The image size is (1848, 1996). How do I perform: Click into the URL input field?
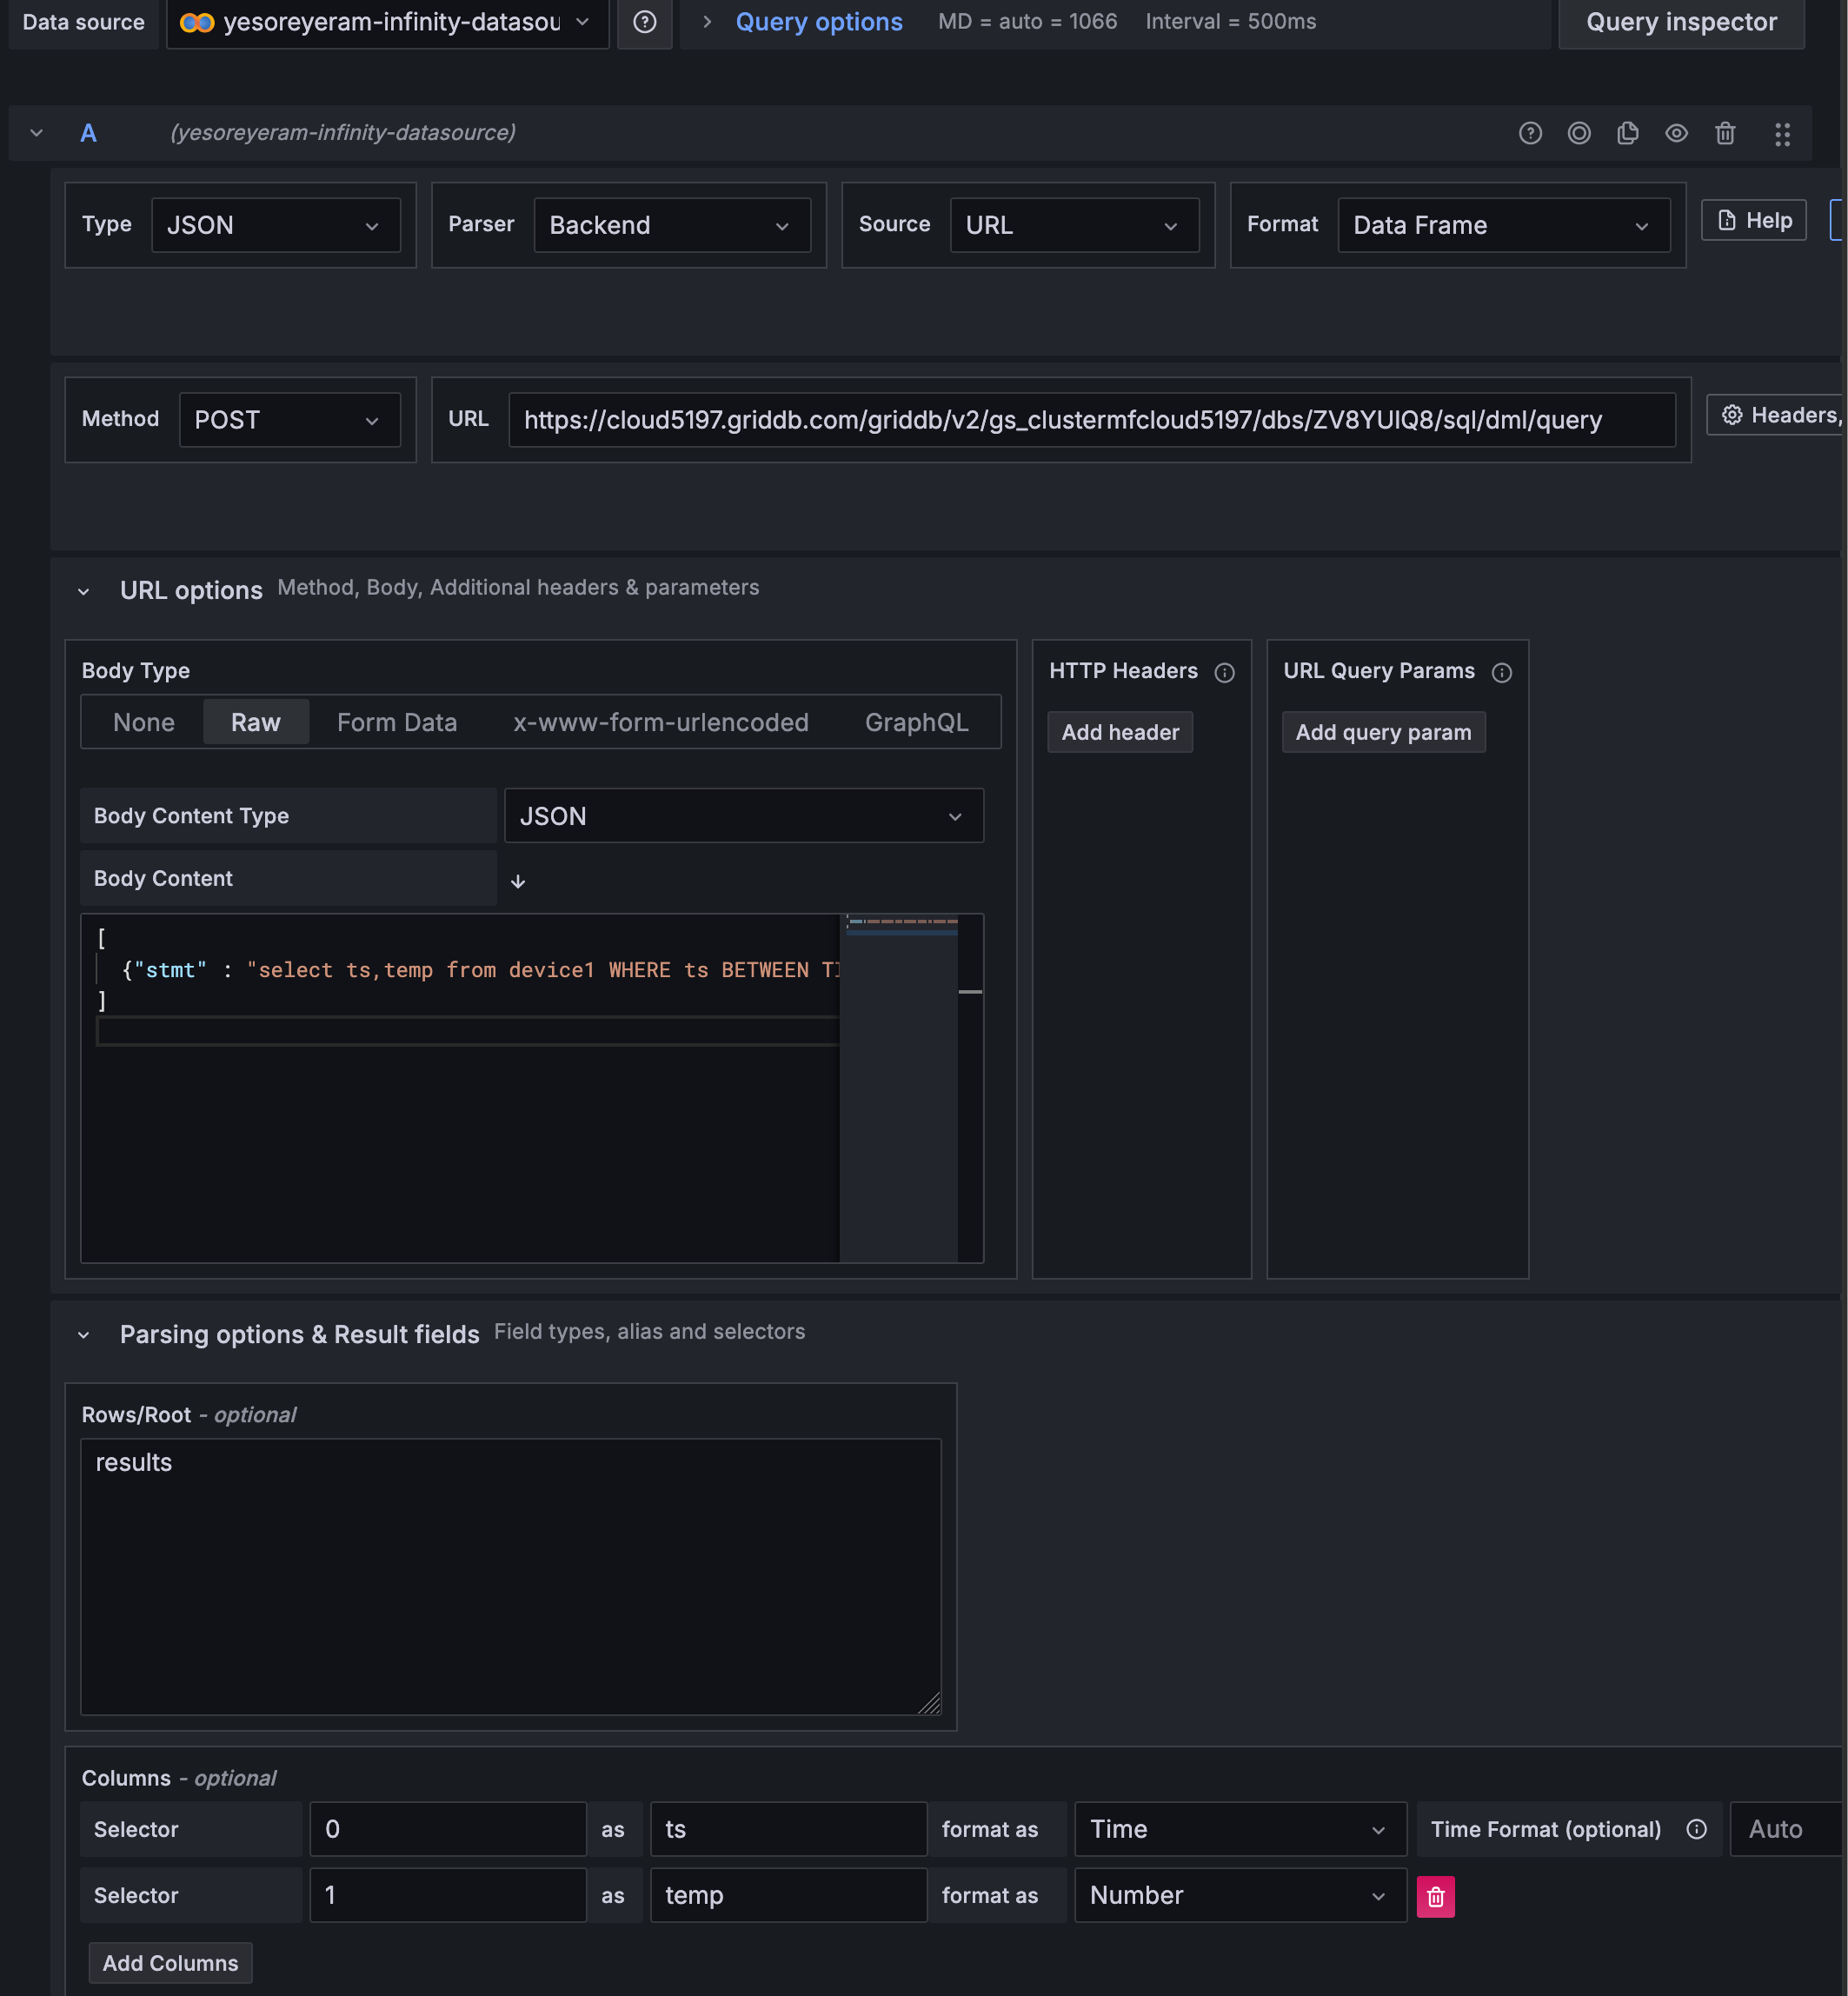[x=1091, y=420]
